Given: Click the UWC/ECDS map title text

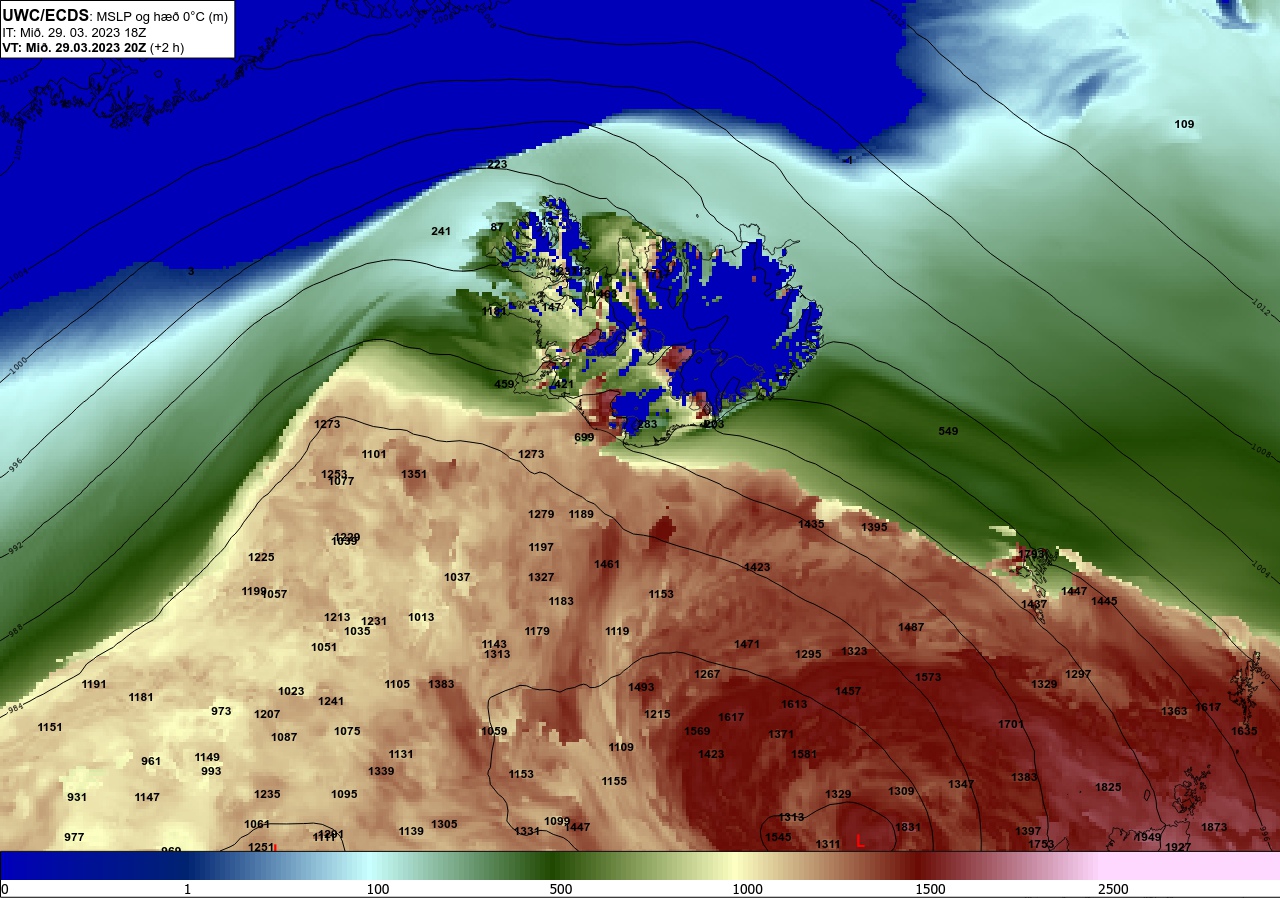Looking at the screenshot, I should [46, 16].
